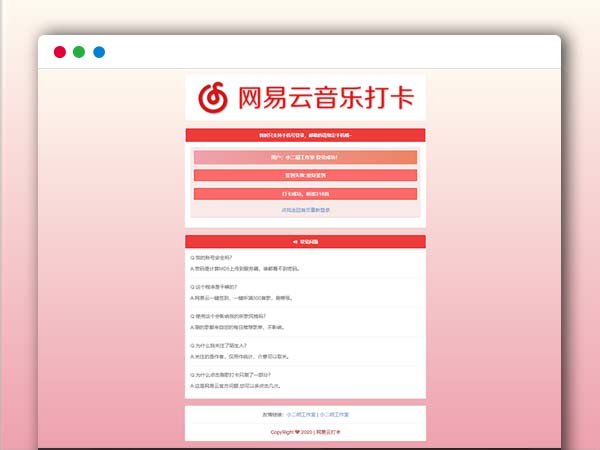This screenshot has width=600, height=450.
Task: Click the green window control dot
Action: click(x=79, y=52)
